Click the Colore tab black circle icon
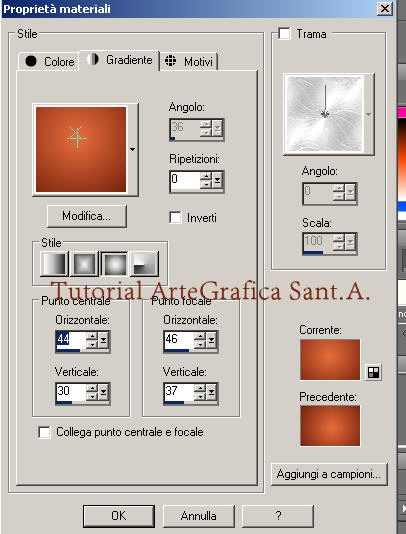 point(31,61)
